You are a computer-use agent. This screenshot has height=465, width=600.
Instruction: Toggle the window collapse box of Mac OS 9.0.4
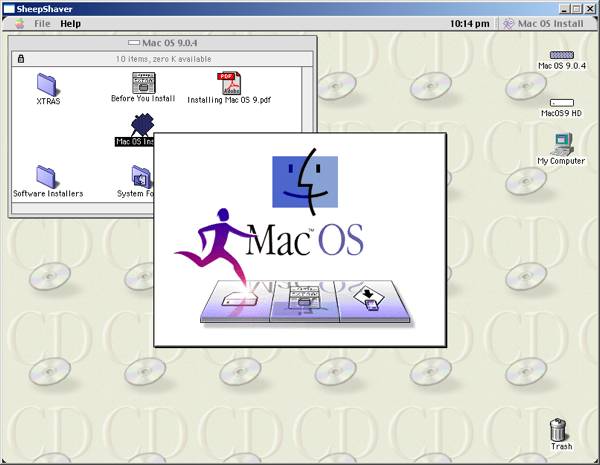point(306,44)
